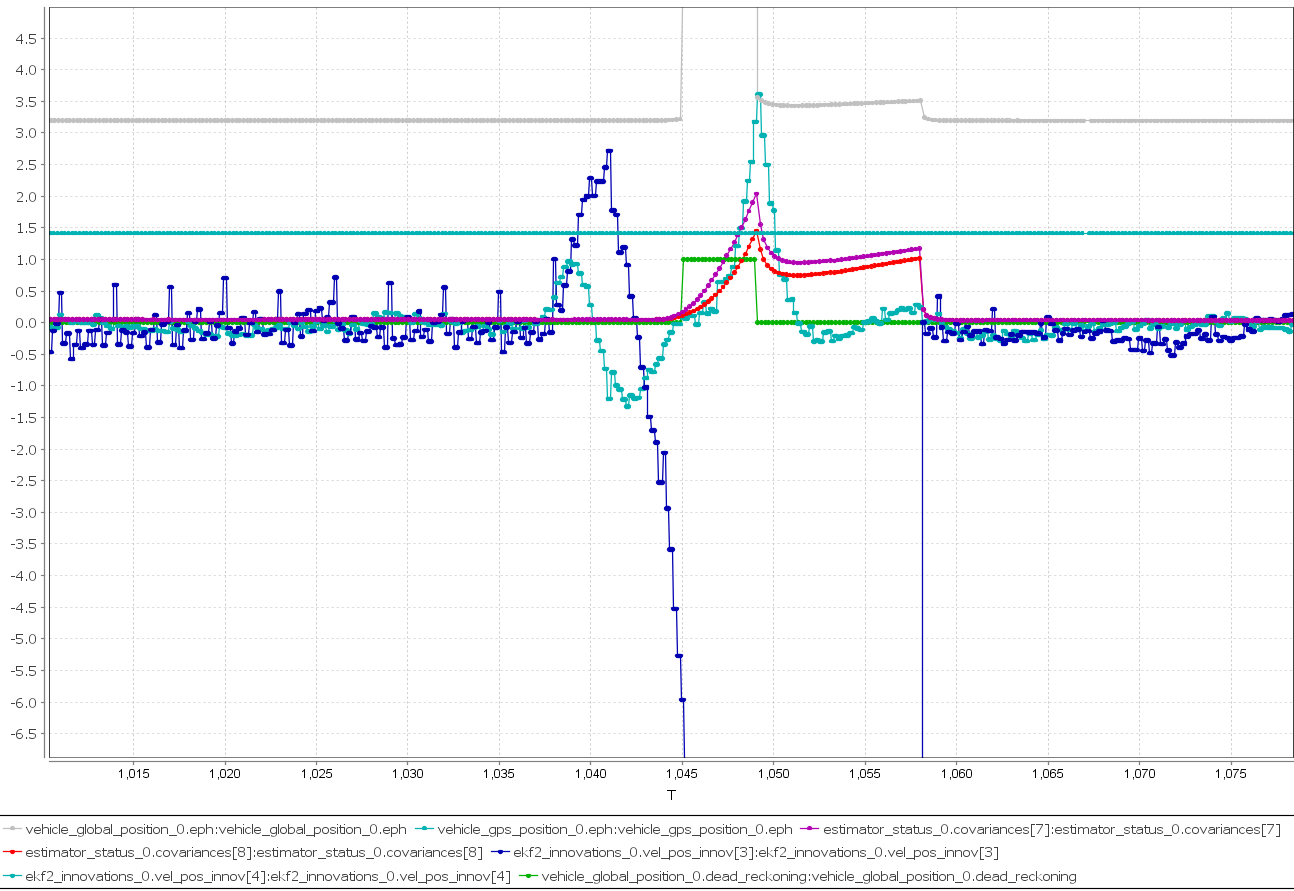1294x891 pixels.
Task: Select the -6.0 y-axis tick label
Action: pos(25,703)
